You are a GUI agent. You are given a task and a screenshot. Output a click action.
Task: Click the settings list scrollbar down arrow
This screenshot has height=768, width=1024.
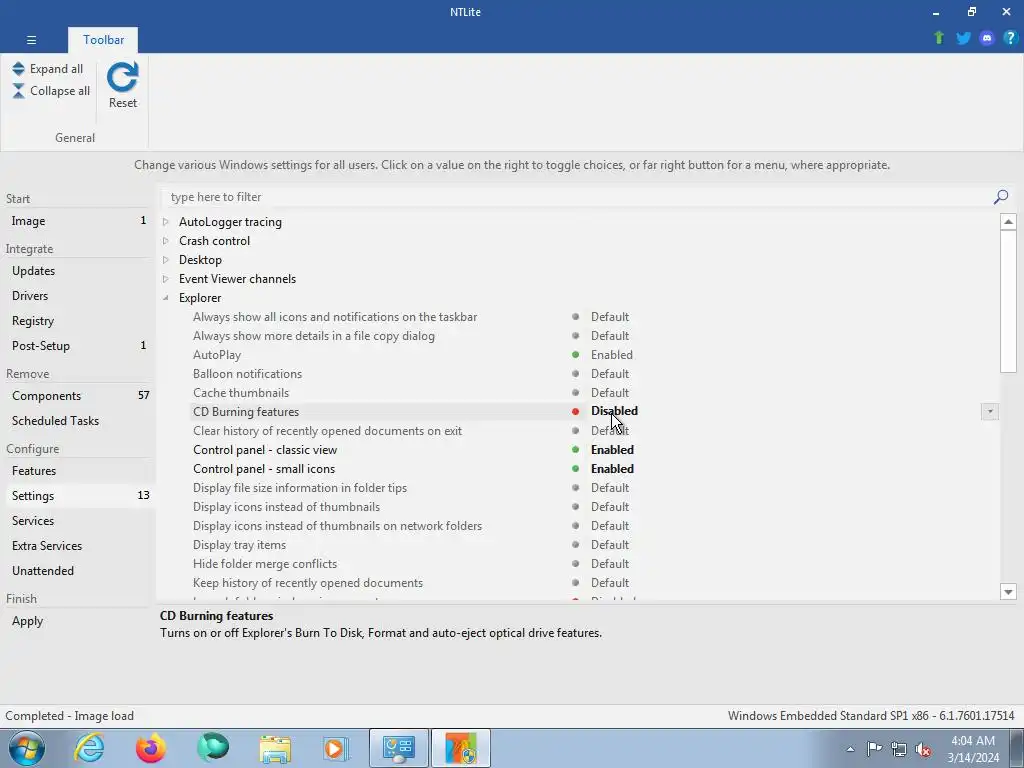click(1008, 592)
